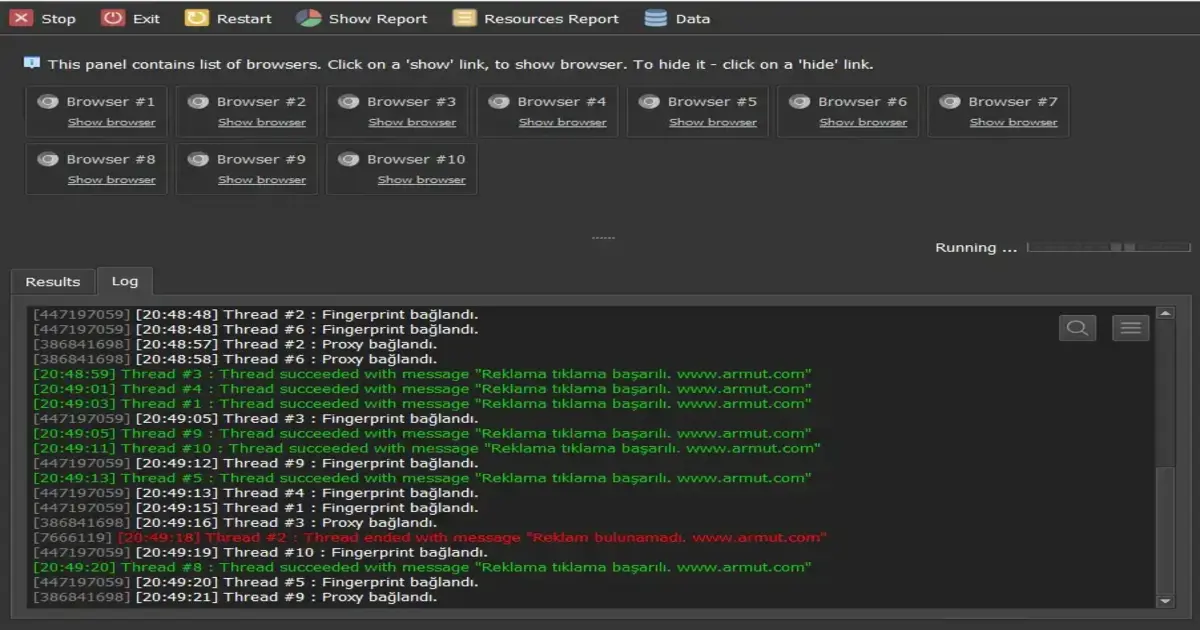Show browser for Browser #3

[x=412, y=122]
